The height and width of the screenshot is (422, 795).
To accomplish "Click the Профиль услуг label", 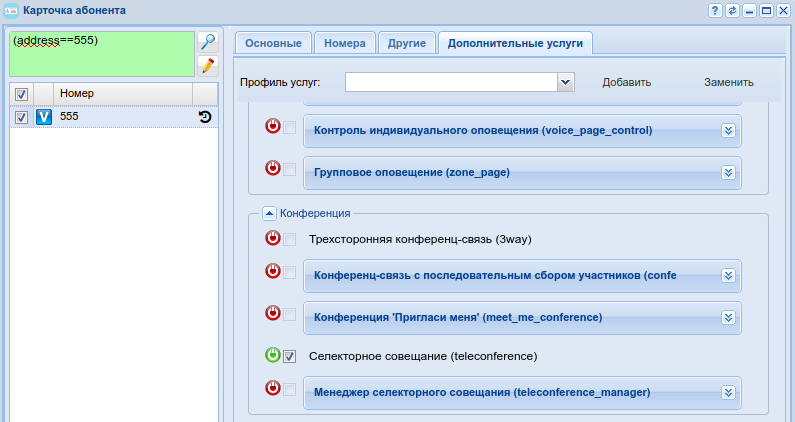I will point(280,82).
